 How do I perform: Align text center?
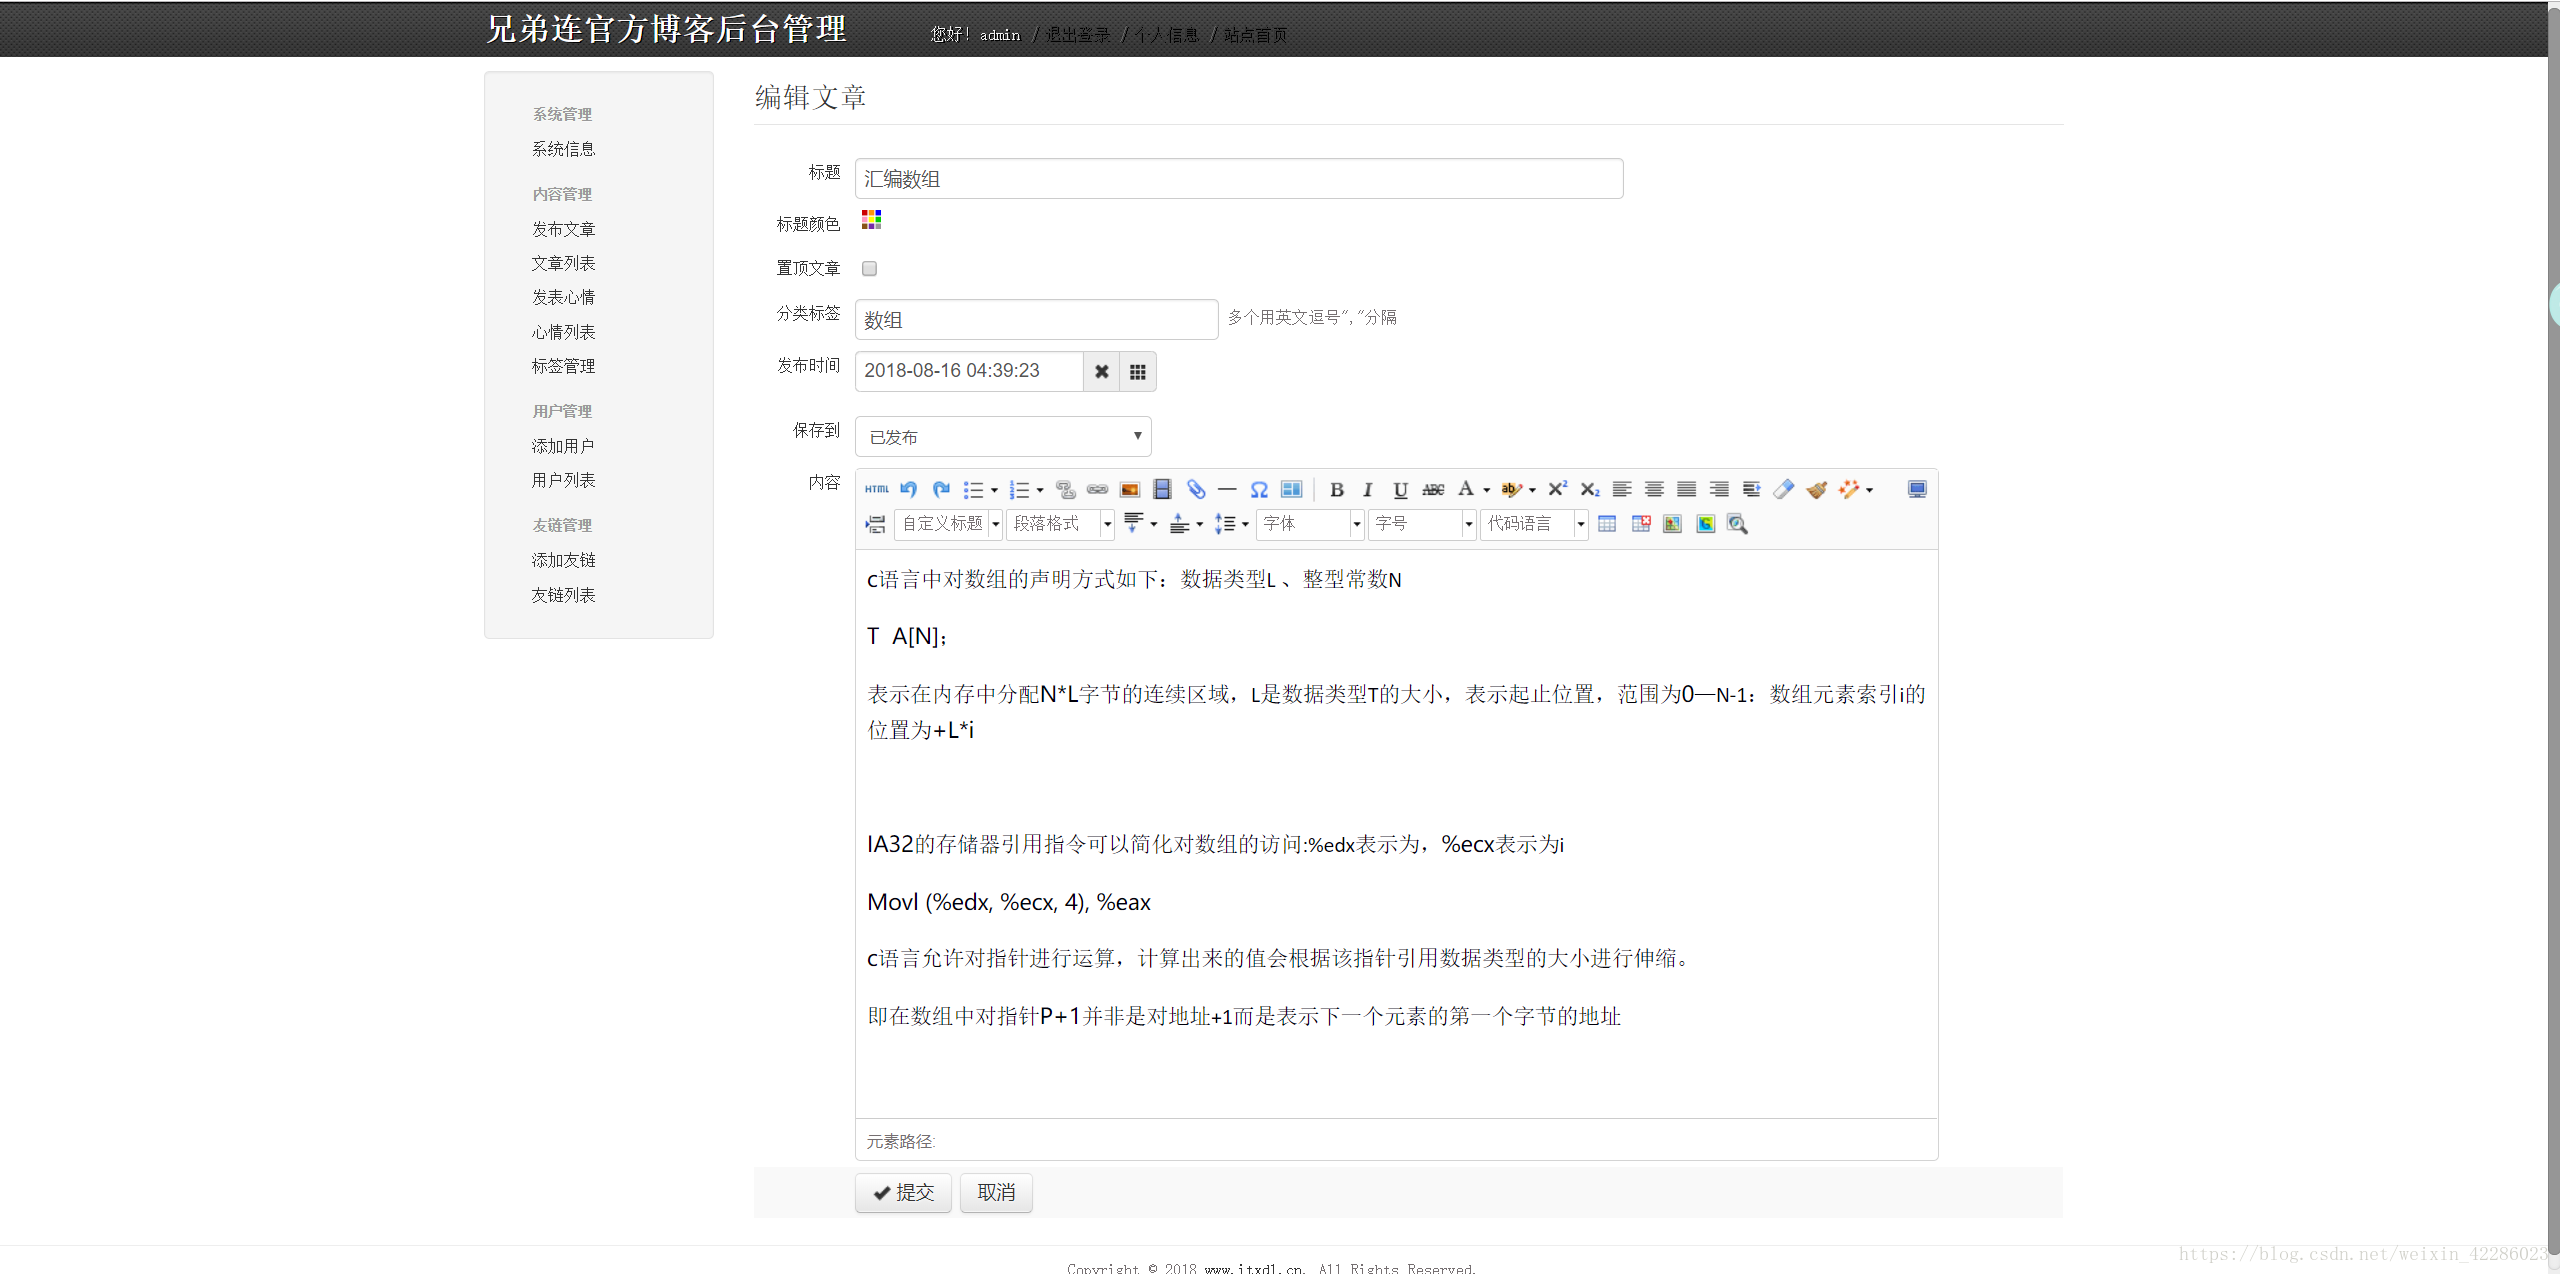(x=1654, y=489)
